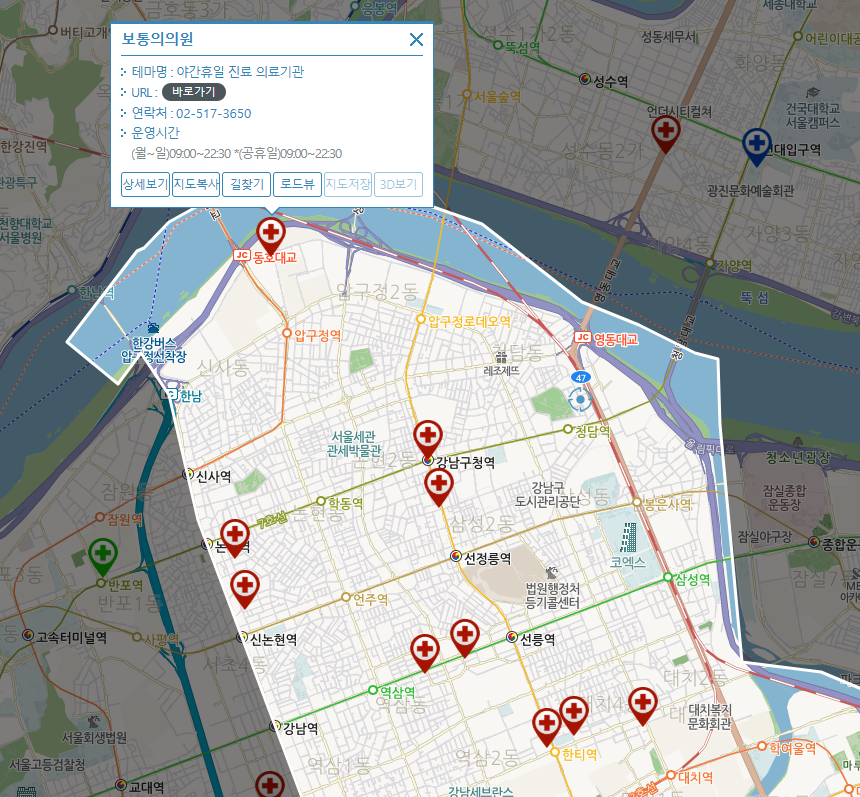Click 언주역 station label
Viewport: 860px width, 797px height.
370,600
